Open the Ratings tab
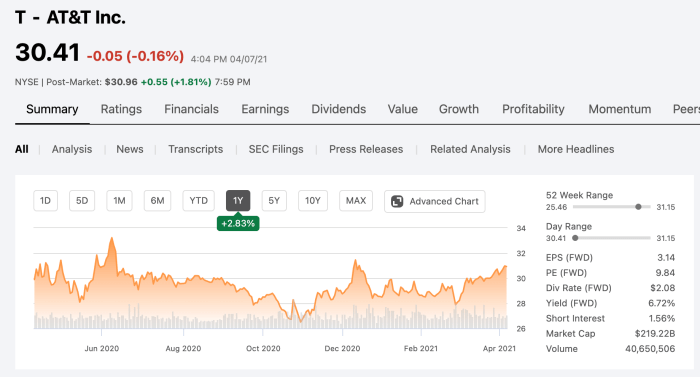Screen dimensions: 700x377 click(x=121, y=109)
